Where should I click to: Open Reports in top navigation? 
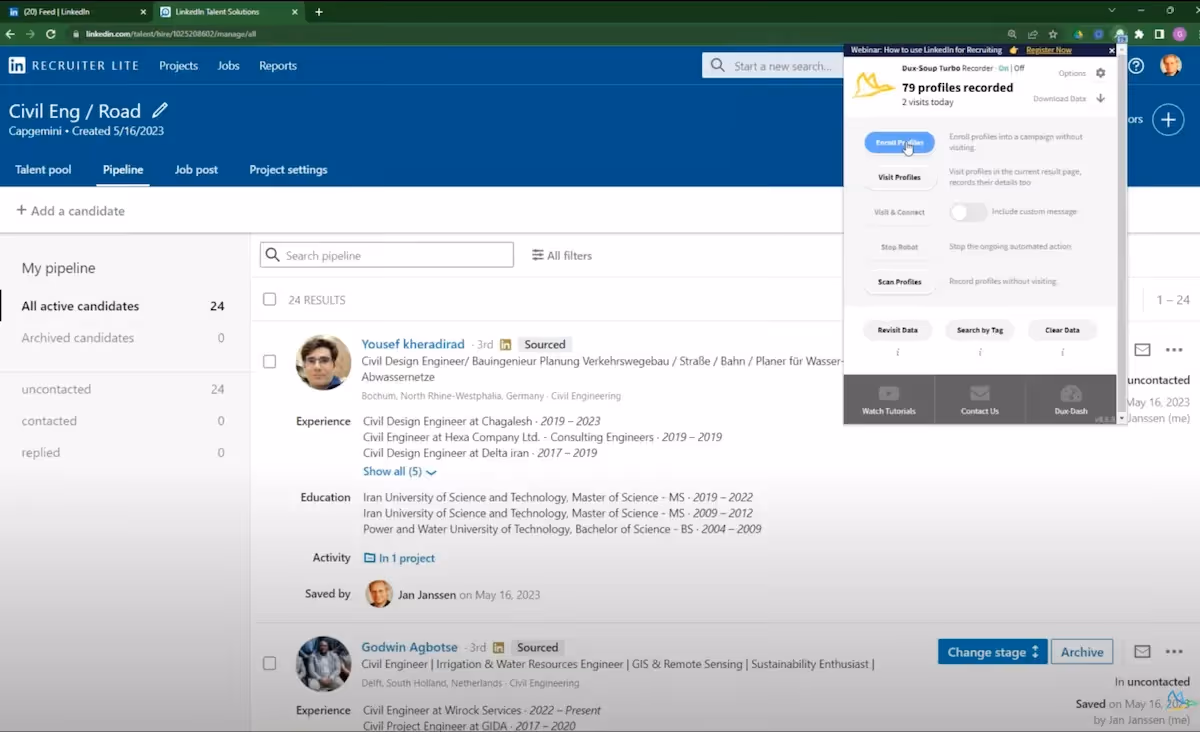(278, 66)
